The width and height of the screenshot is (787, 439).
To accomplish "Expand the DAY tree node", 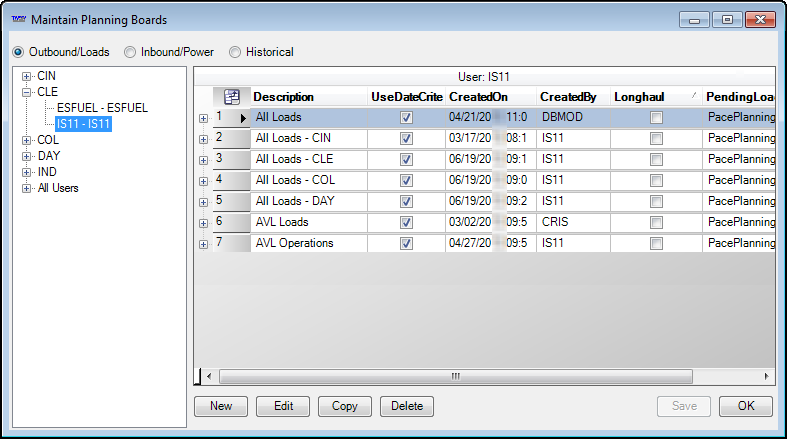I will tap(26, 157).
